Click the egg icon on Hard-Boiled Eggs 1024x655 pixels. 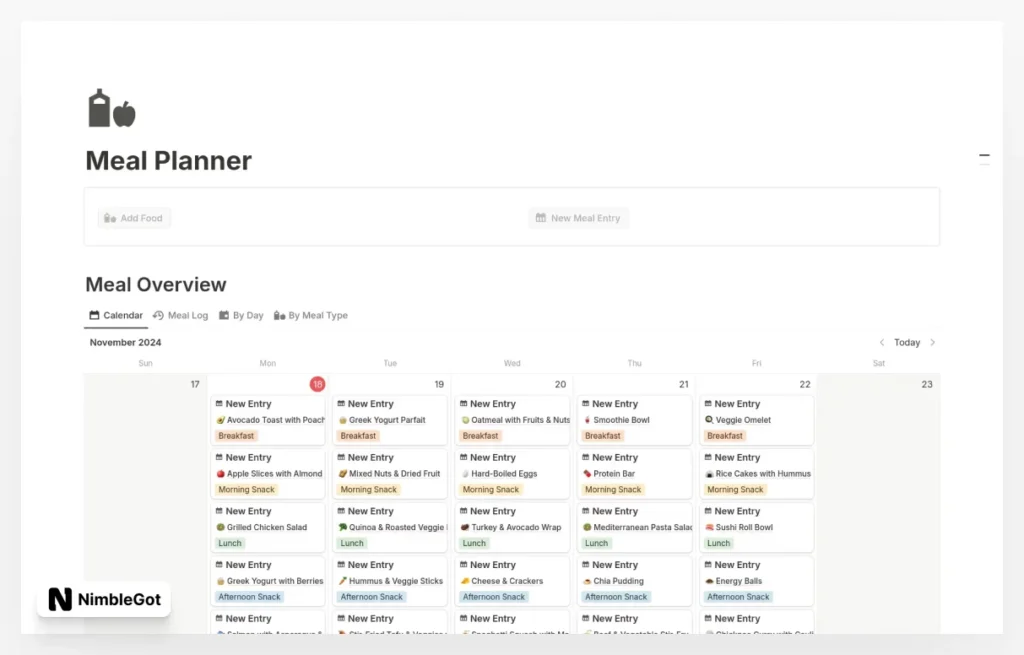click(464, 473)
